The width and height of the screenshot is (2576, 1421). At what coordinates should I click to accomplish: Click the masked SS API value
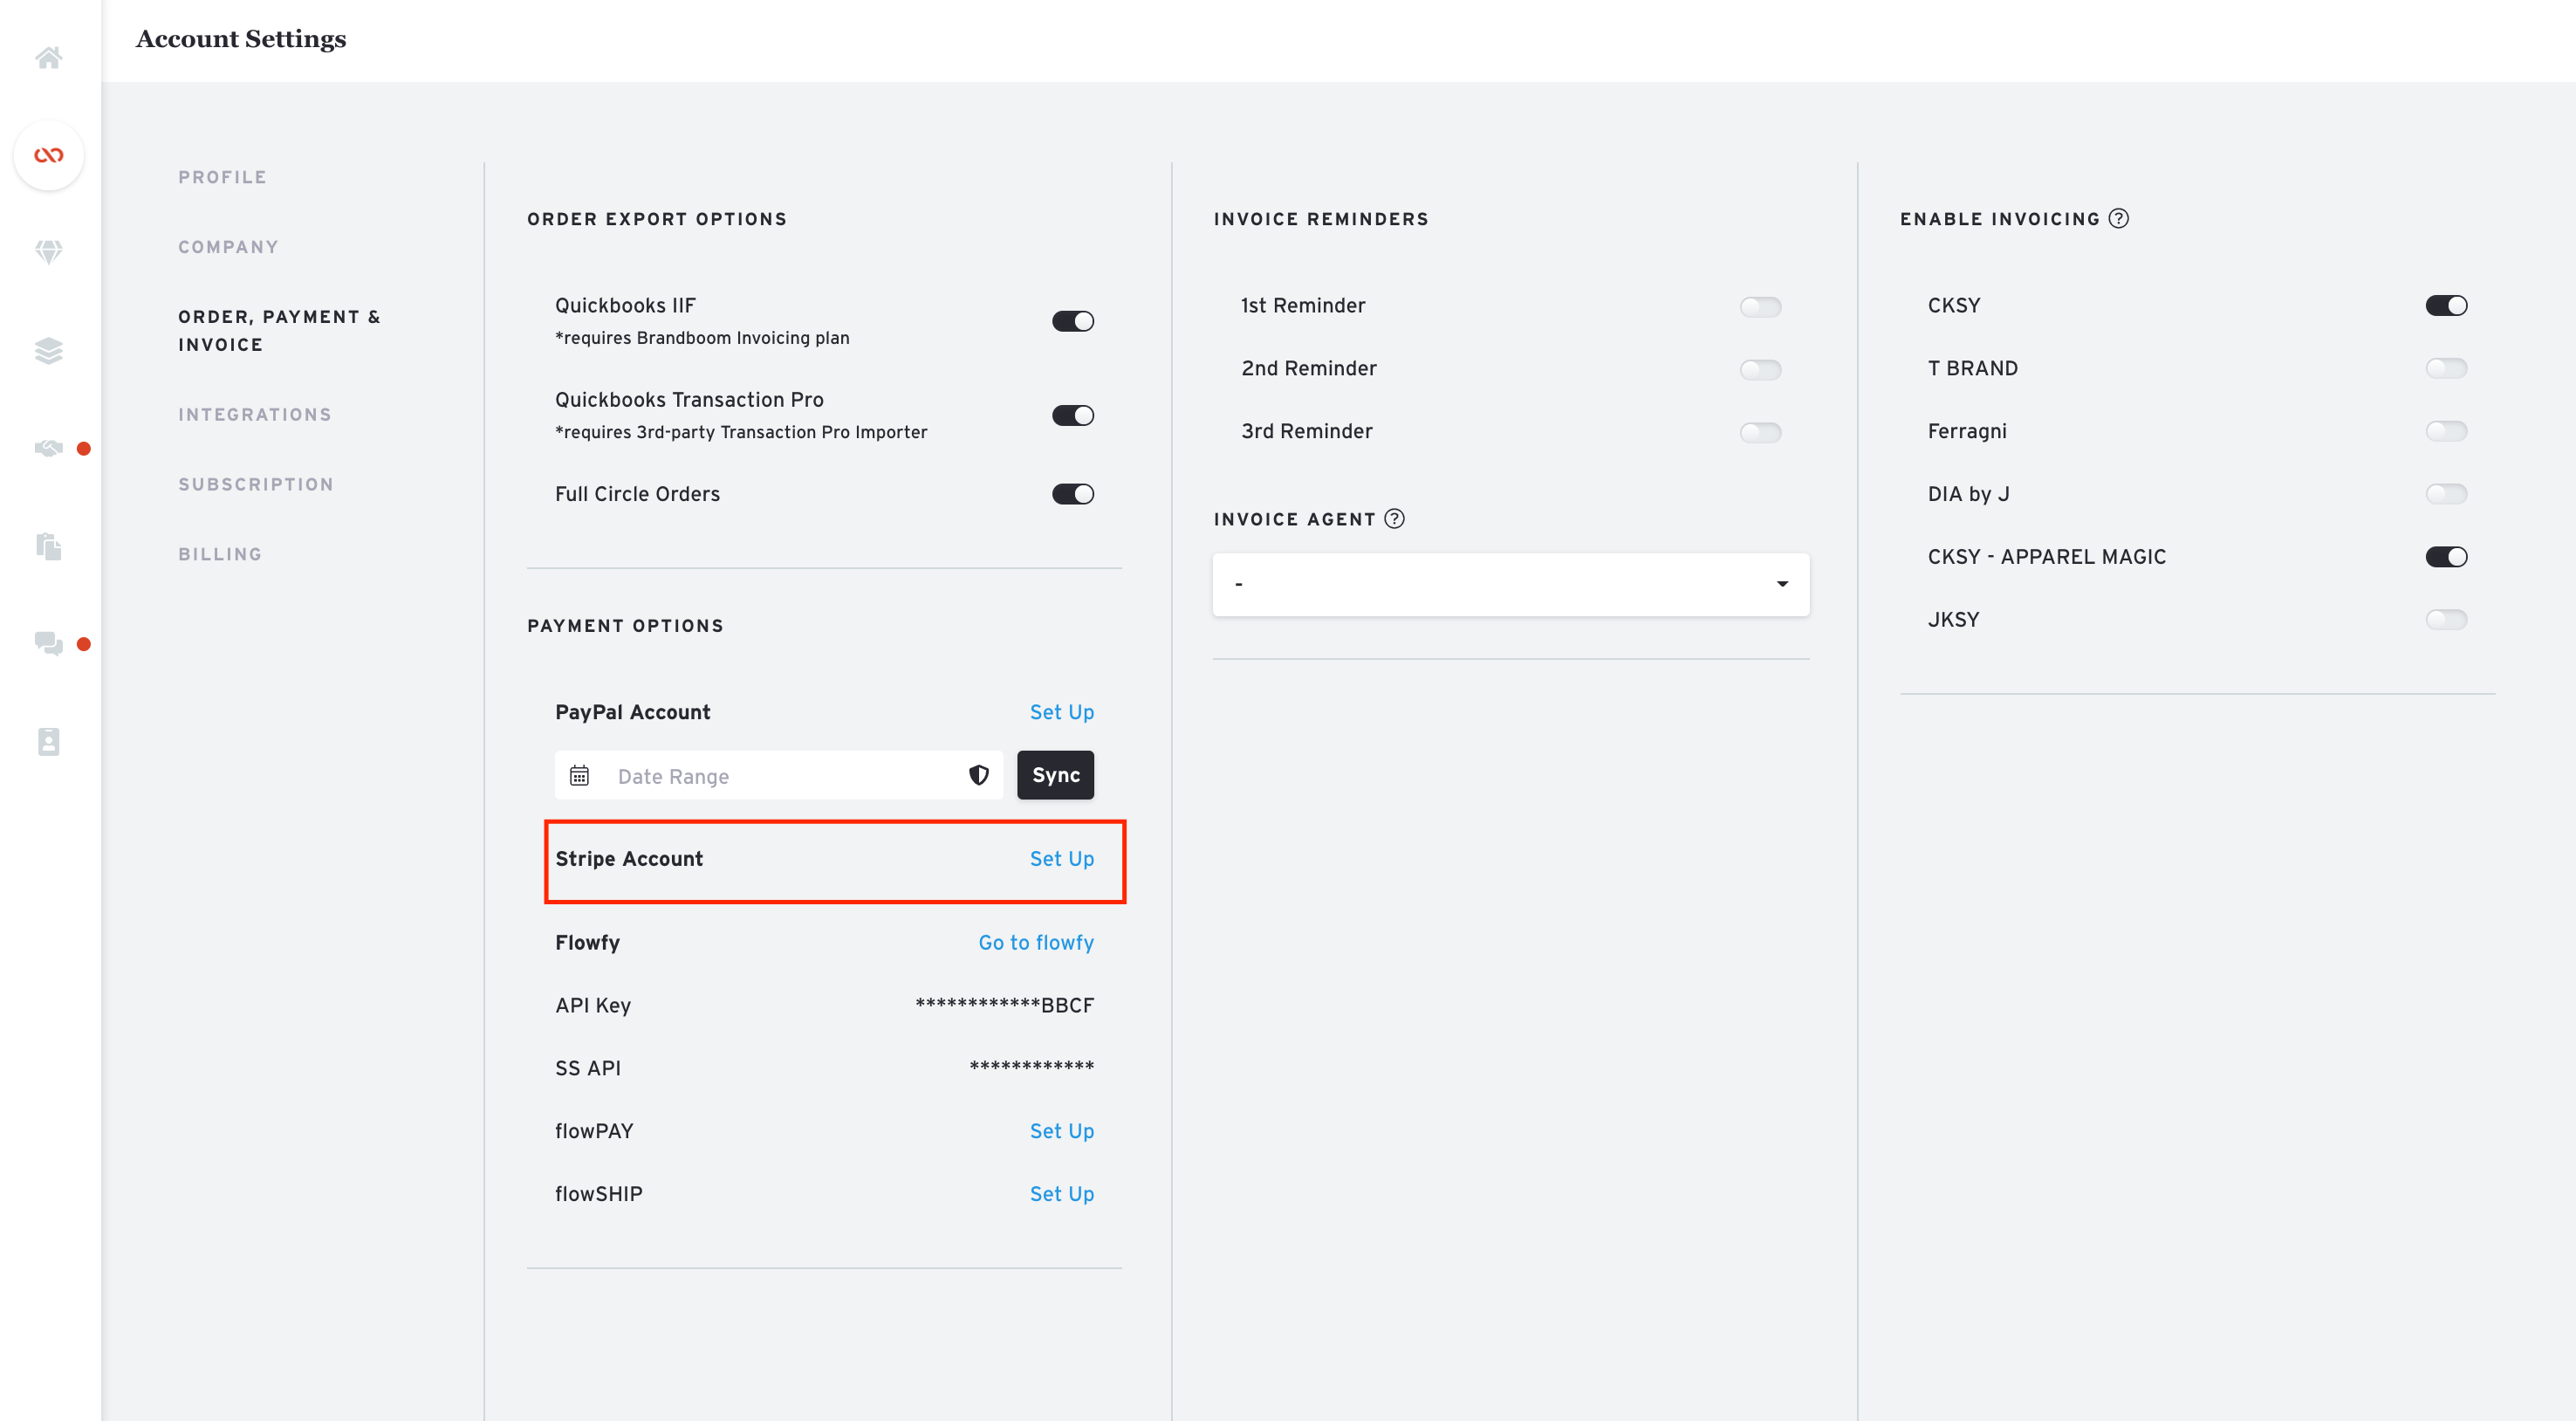click(x=1032, y=1068)
